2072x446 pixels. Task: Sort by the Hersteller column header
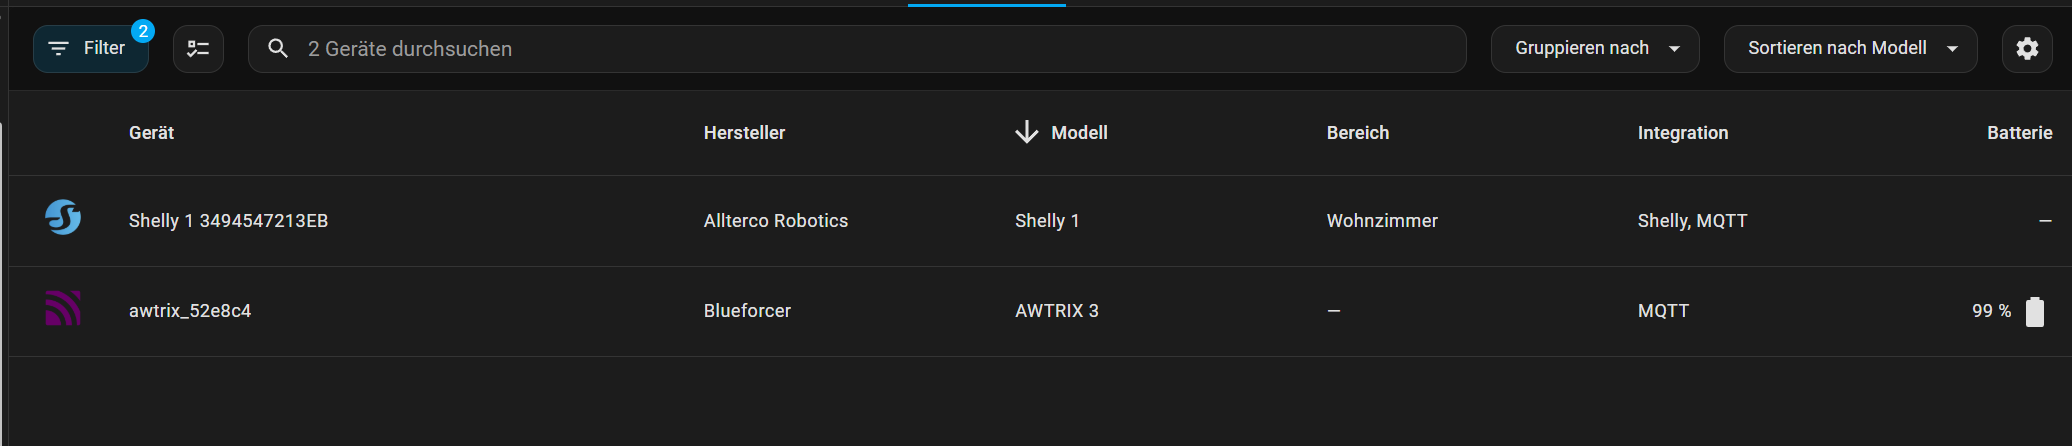744,133
